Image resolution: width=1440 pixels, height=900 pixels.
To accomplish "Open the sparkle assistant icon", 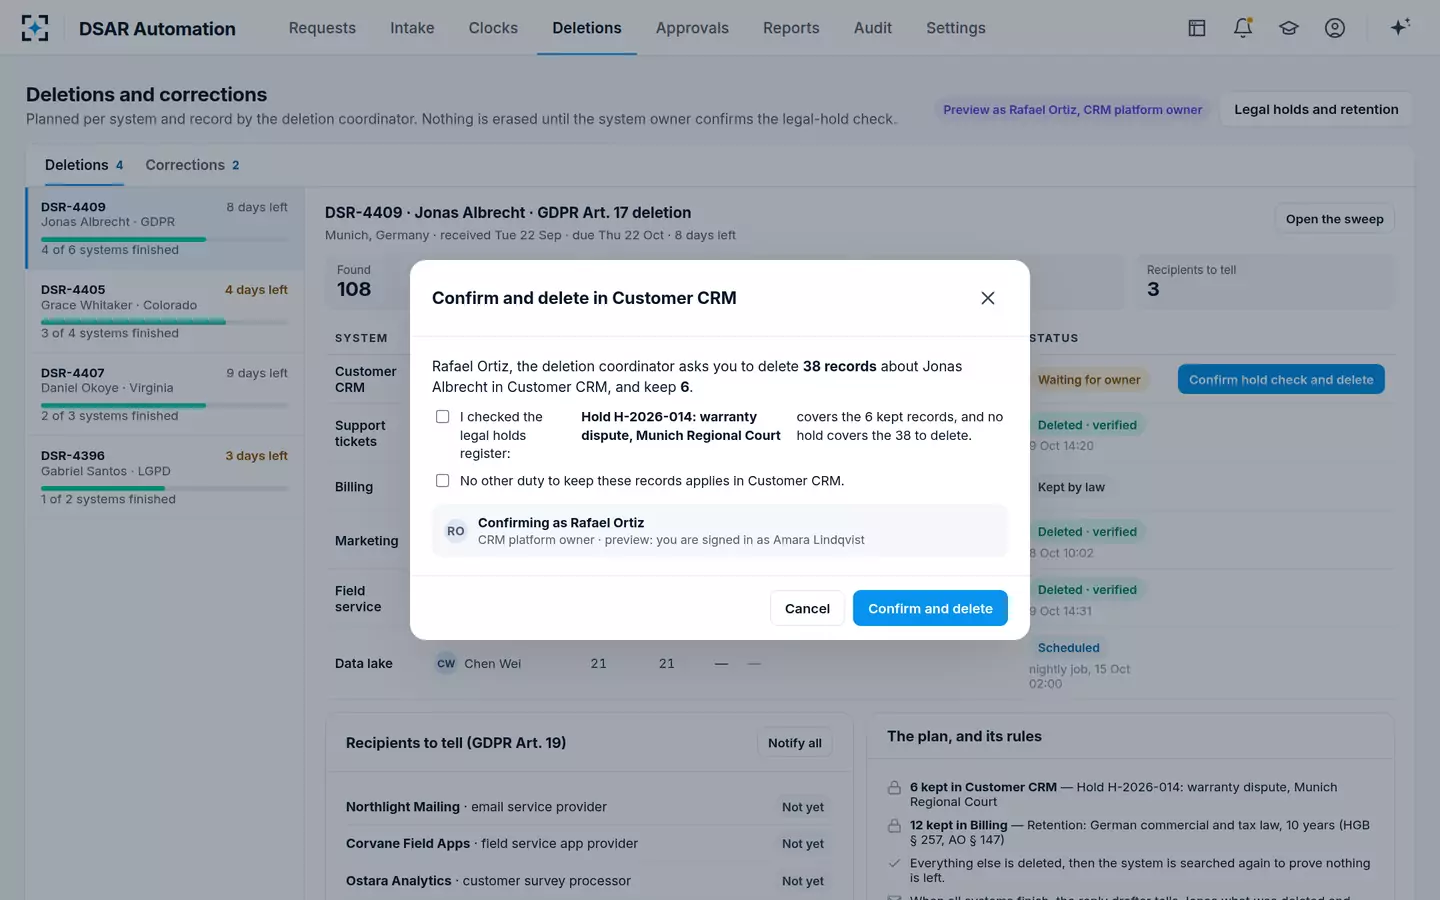I will click(x=1400, y=27).
